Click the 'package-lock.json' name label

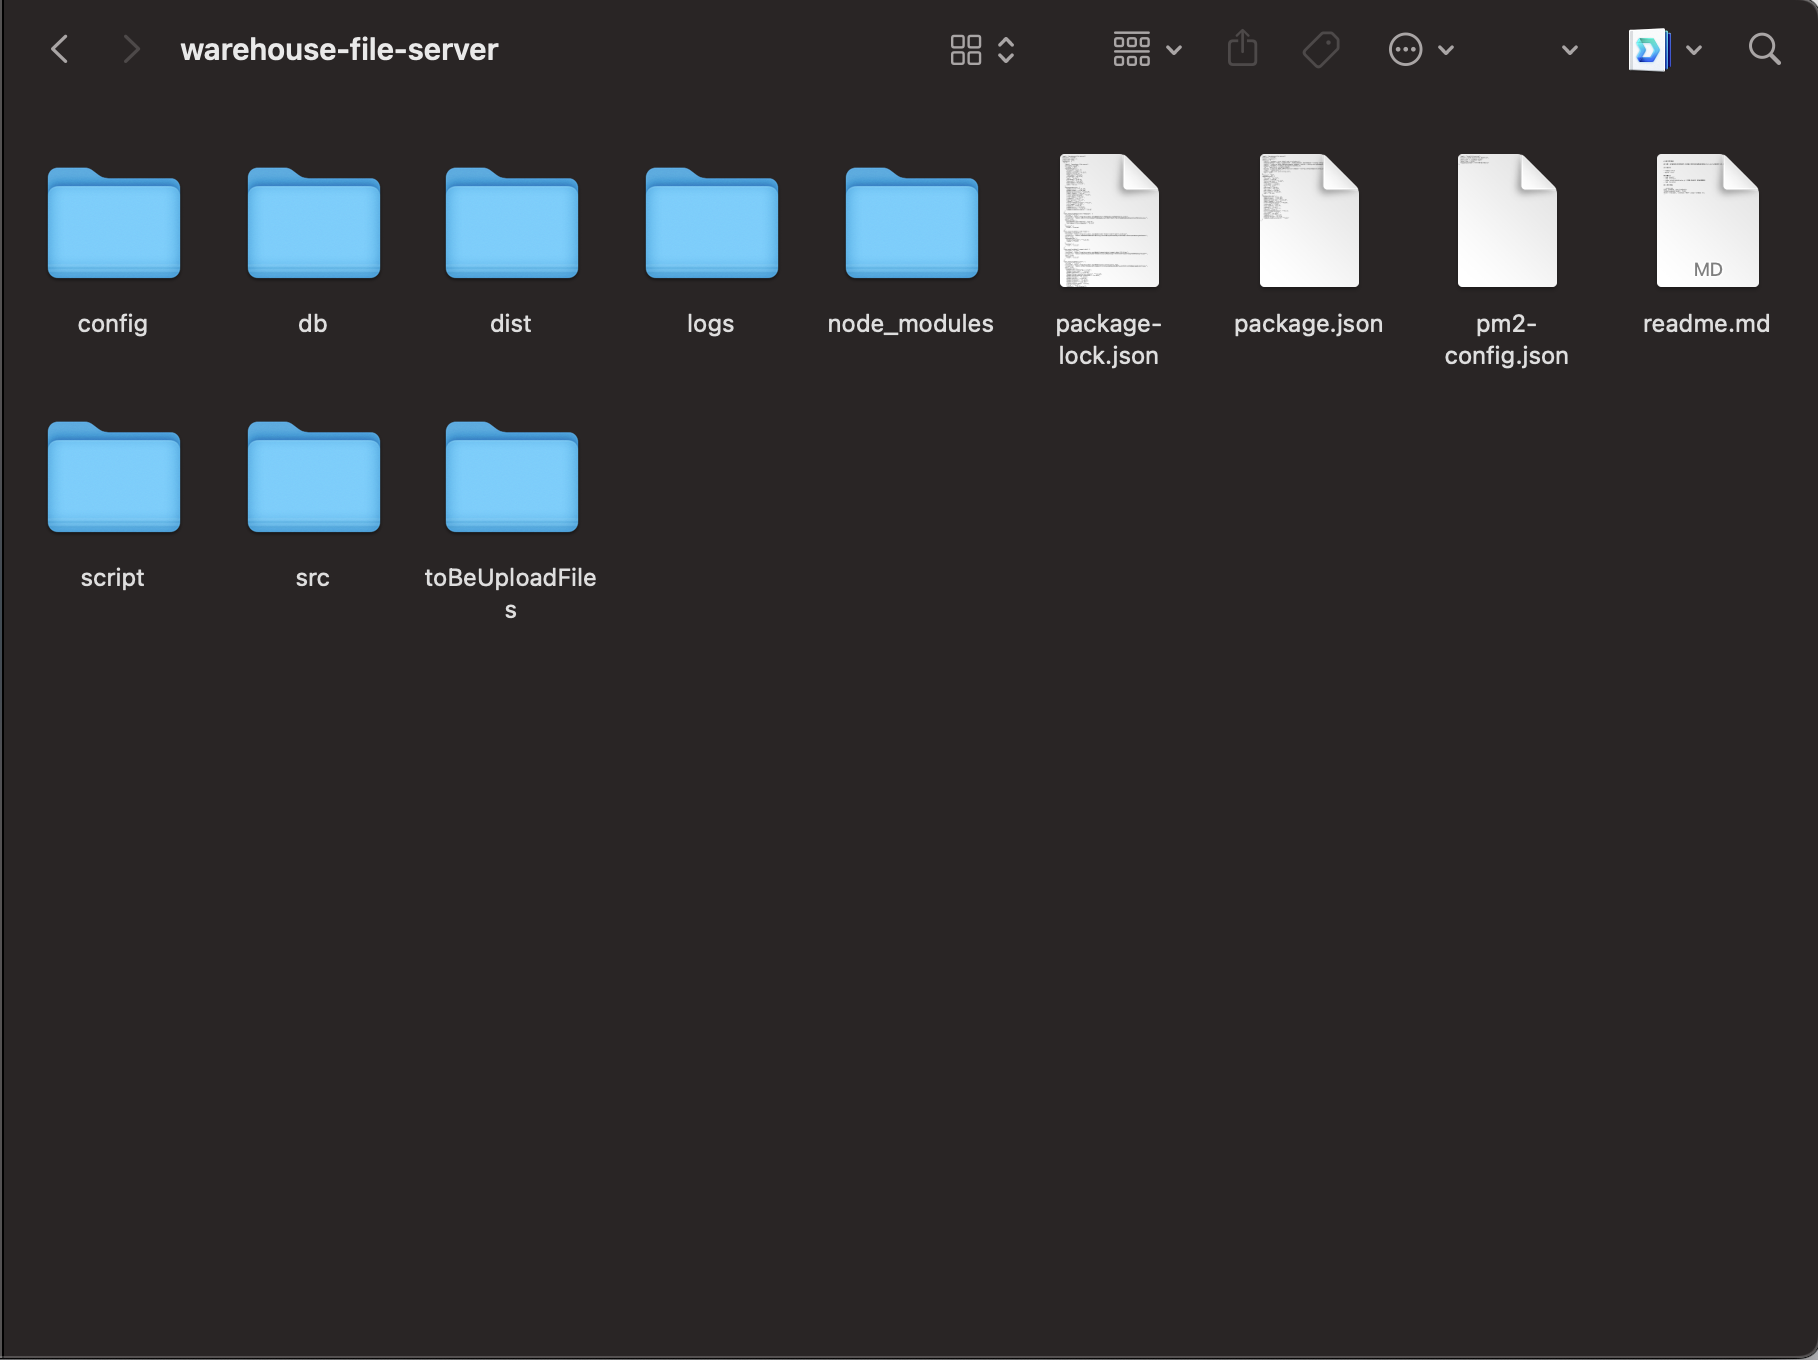[x=1109, y=340]
